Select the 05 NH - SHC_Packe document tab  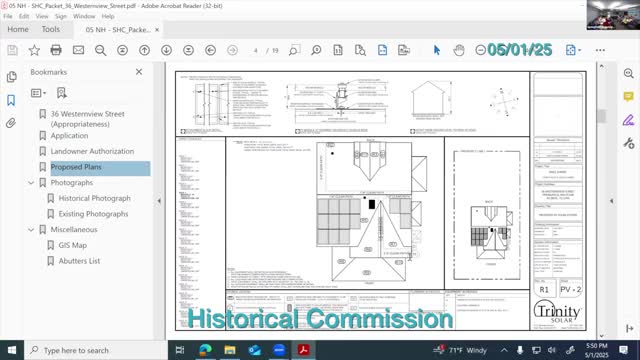118,30
